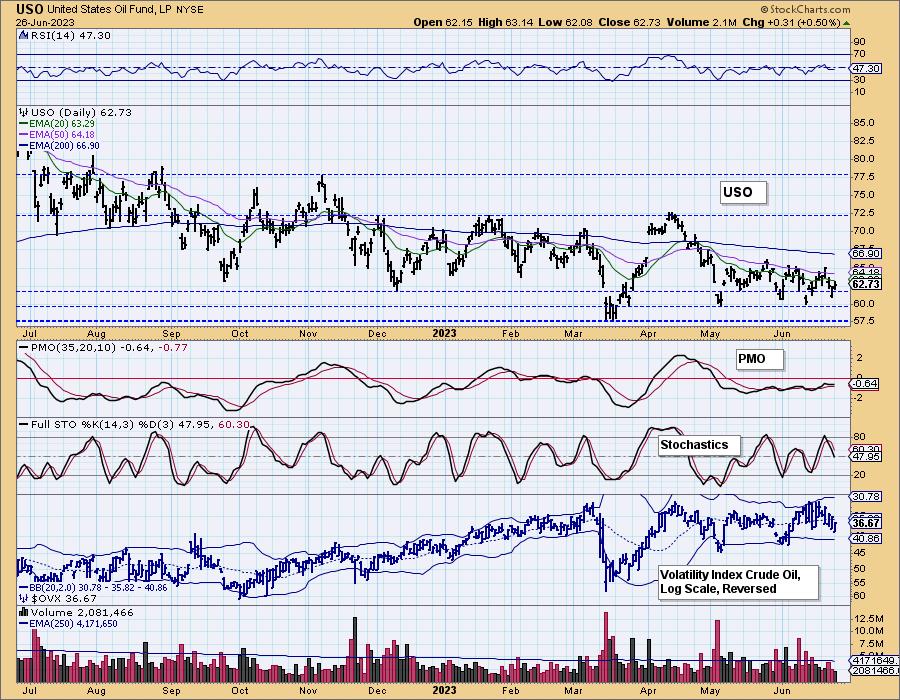Click the Stochastics annotation label box
This screenshot has width=900, height=700.
point(699,445)
